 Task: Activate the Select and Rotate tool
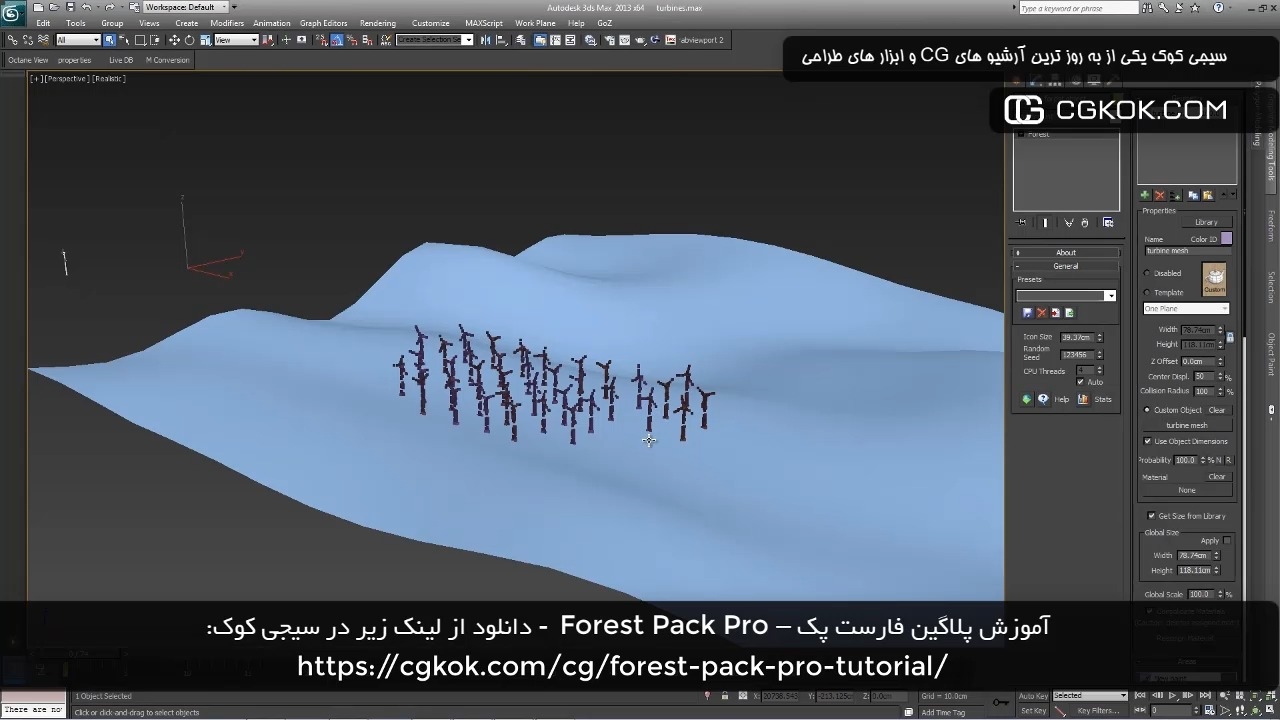(x=189, y=40)
